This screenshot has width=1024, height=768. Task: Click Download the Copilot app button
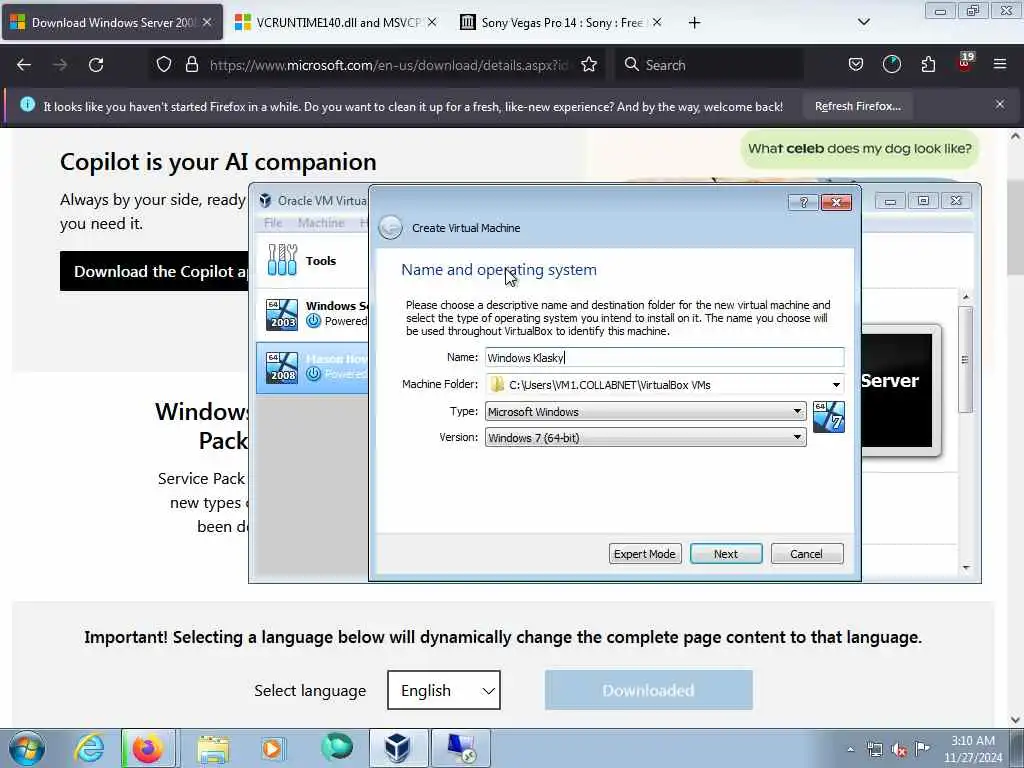click(x=155, y=271)
